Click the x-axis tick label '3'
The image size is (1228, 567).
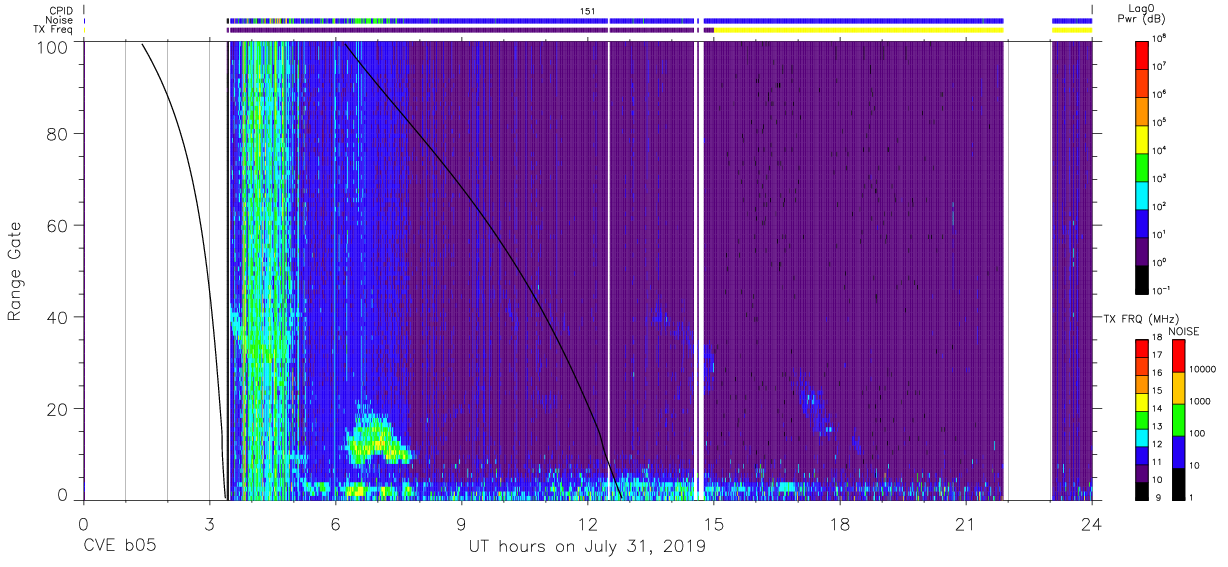pos(209,524)
